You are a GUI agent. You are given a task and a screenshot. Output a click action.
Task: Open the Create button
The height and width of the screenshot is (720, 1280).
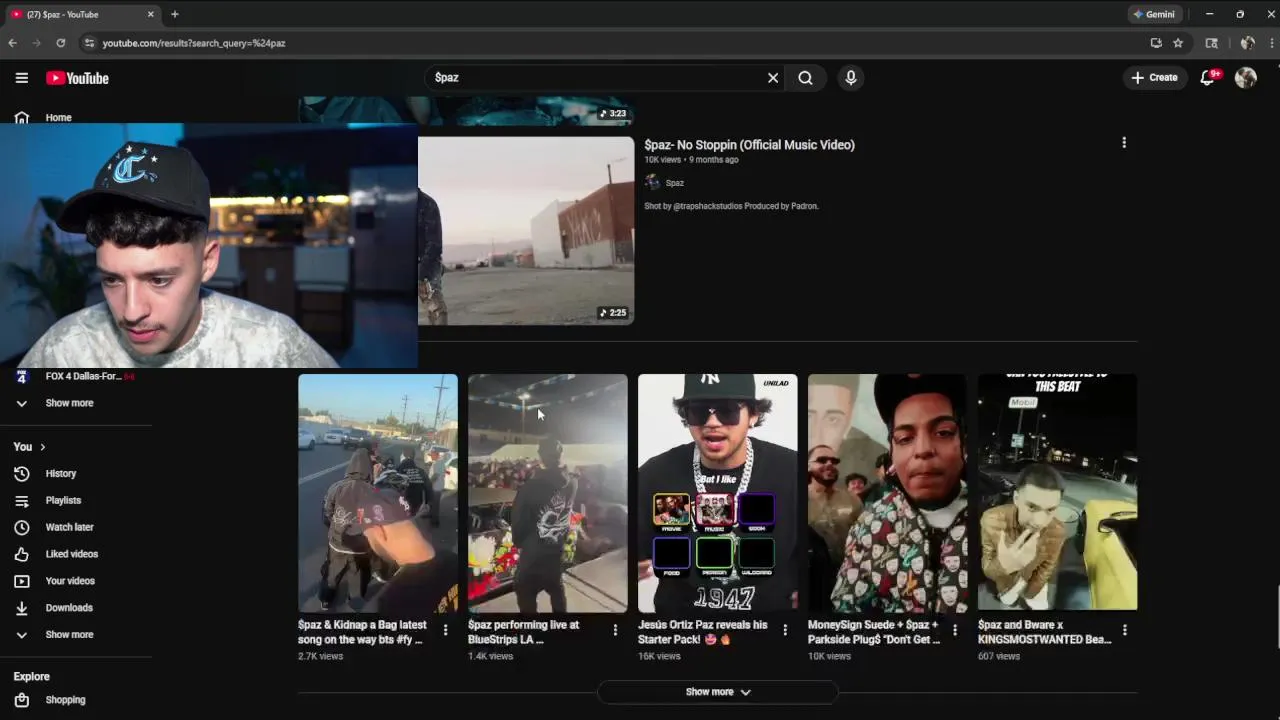click(x=1154, y=77)
